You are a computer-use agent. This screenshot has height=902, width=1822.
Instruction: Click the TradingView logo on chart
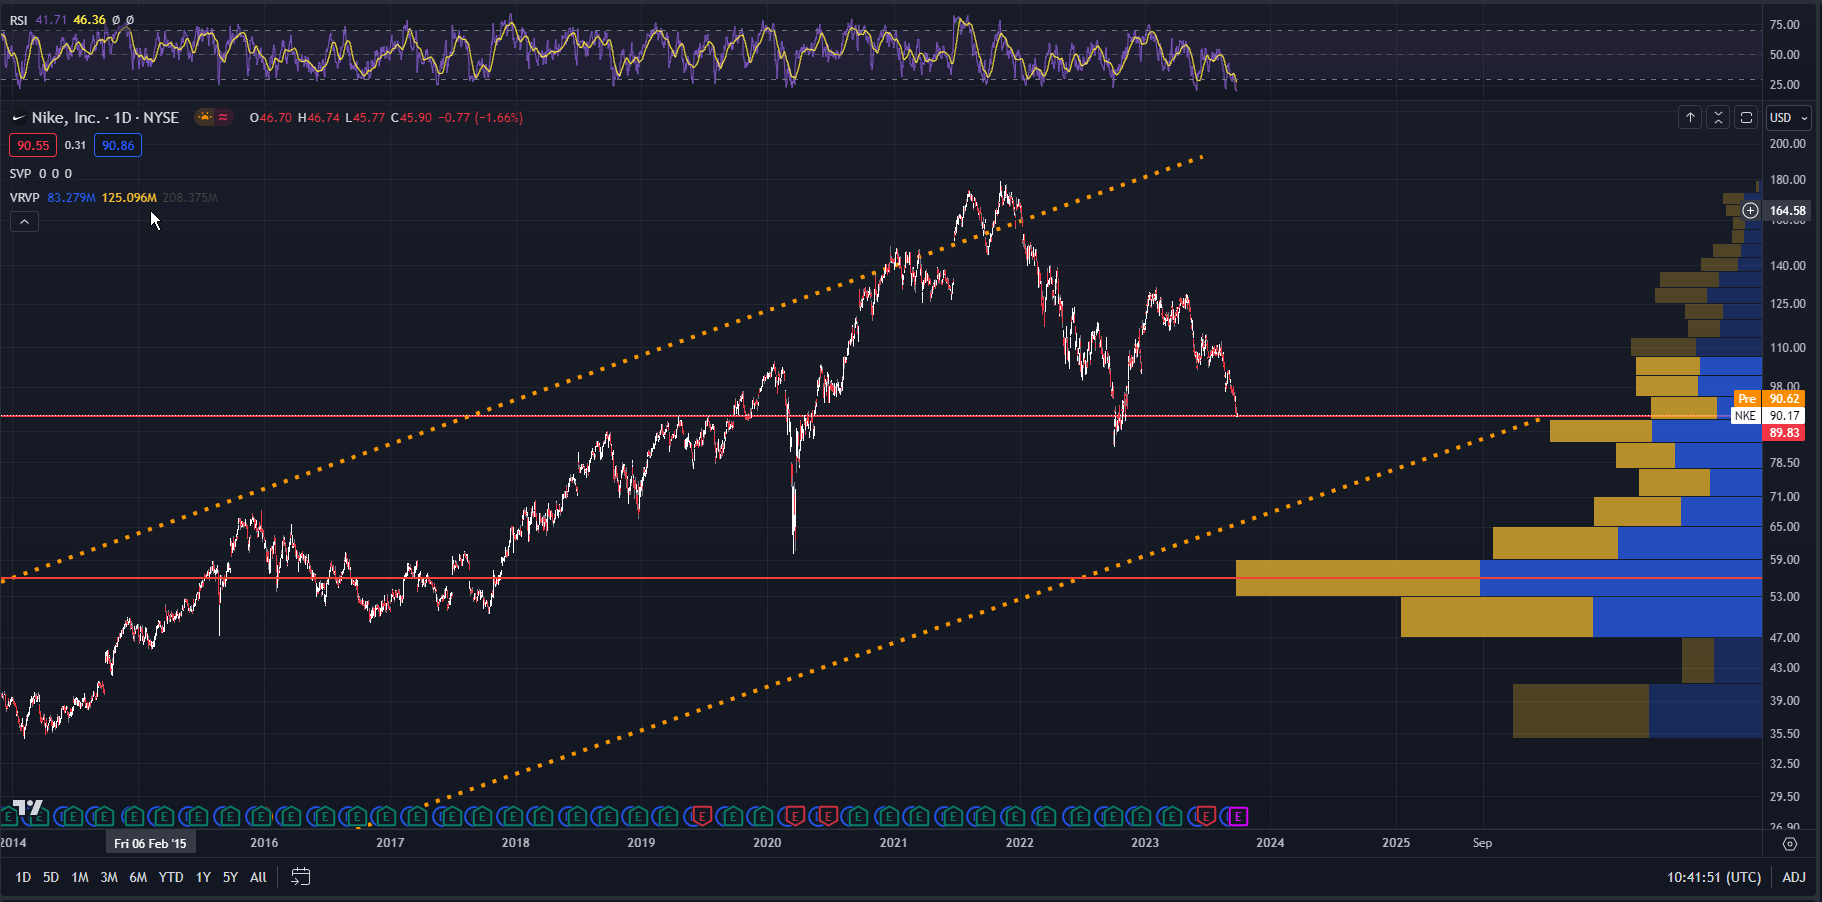coord(28,807)
